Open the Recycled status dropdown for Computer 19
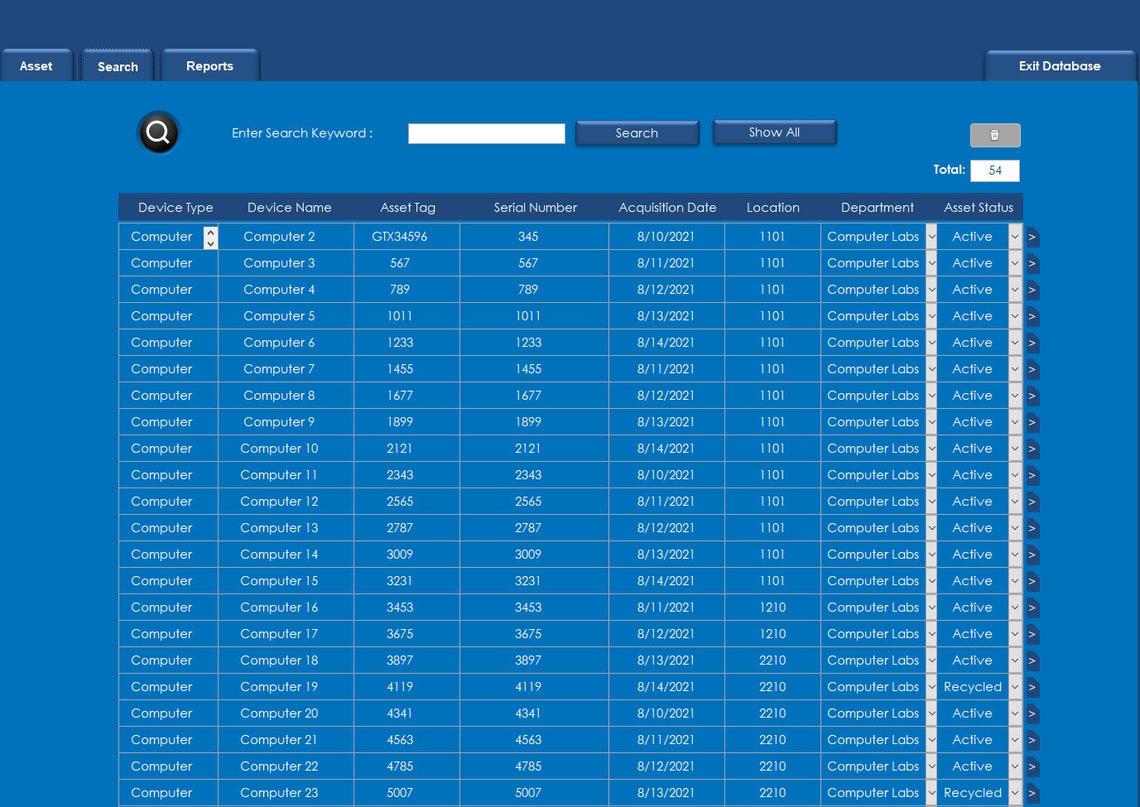Viewport: 1140px width, 807px height. tap(1015, 687)
